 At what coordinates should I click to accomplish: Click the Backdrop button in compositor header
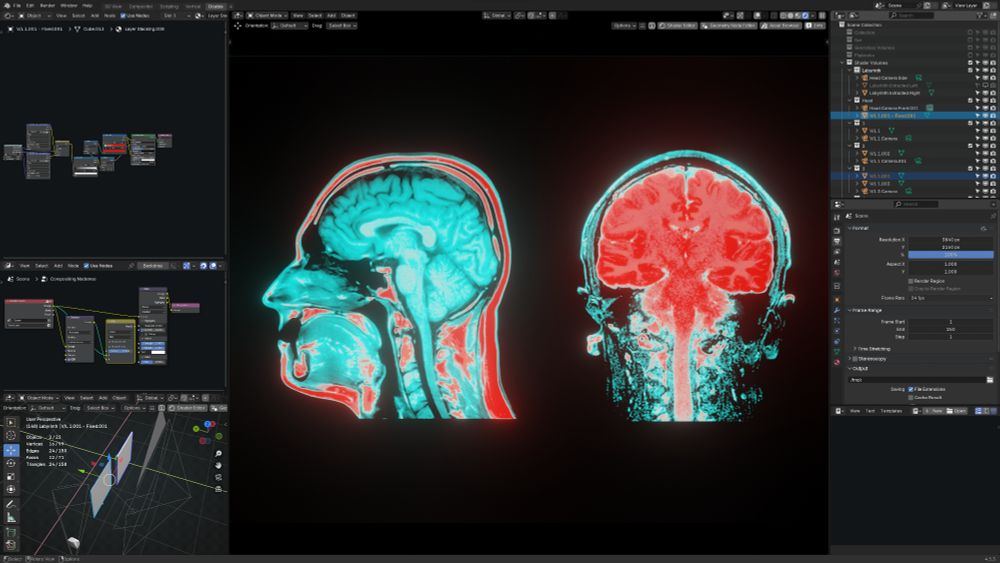153,266
